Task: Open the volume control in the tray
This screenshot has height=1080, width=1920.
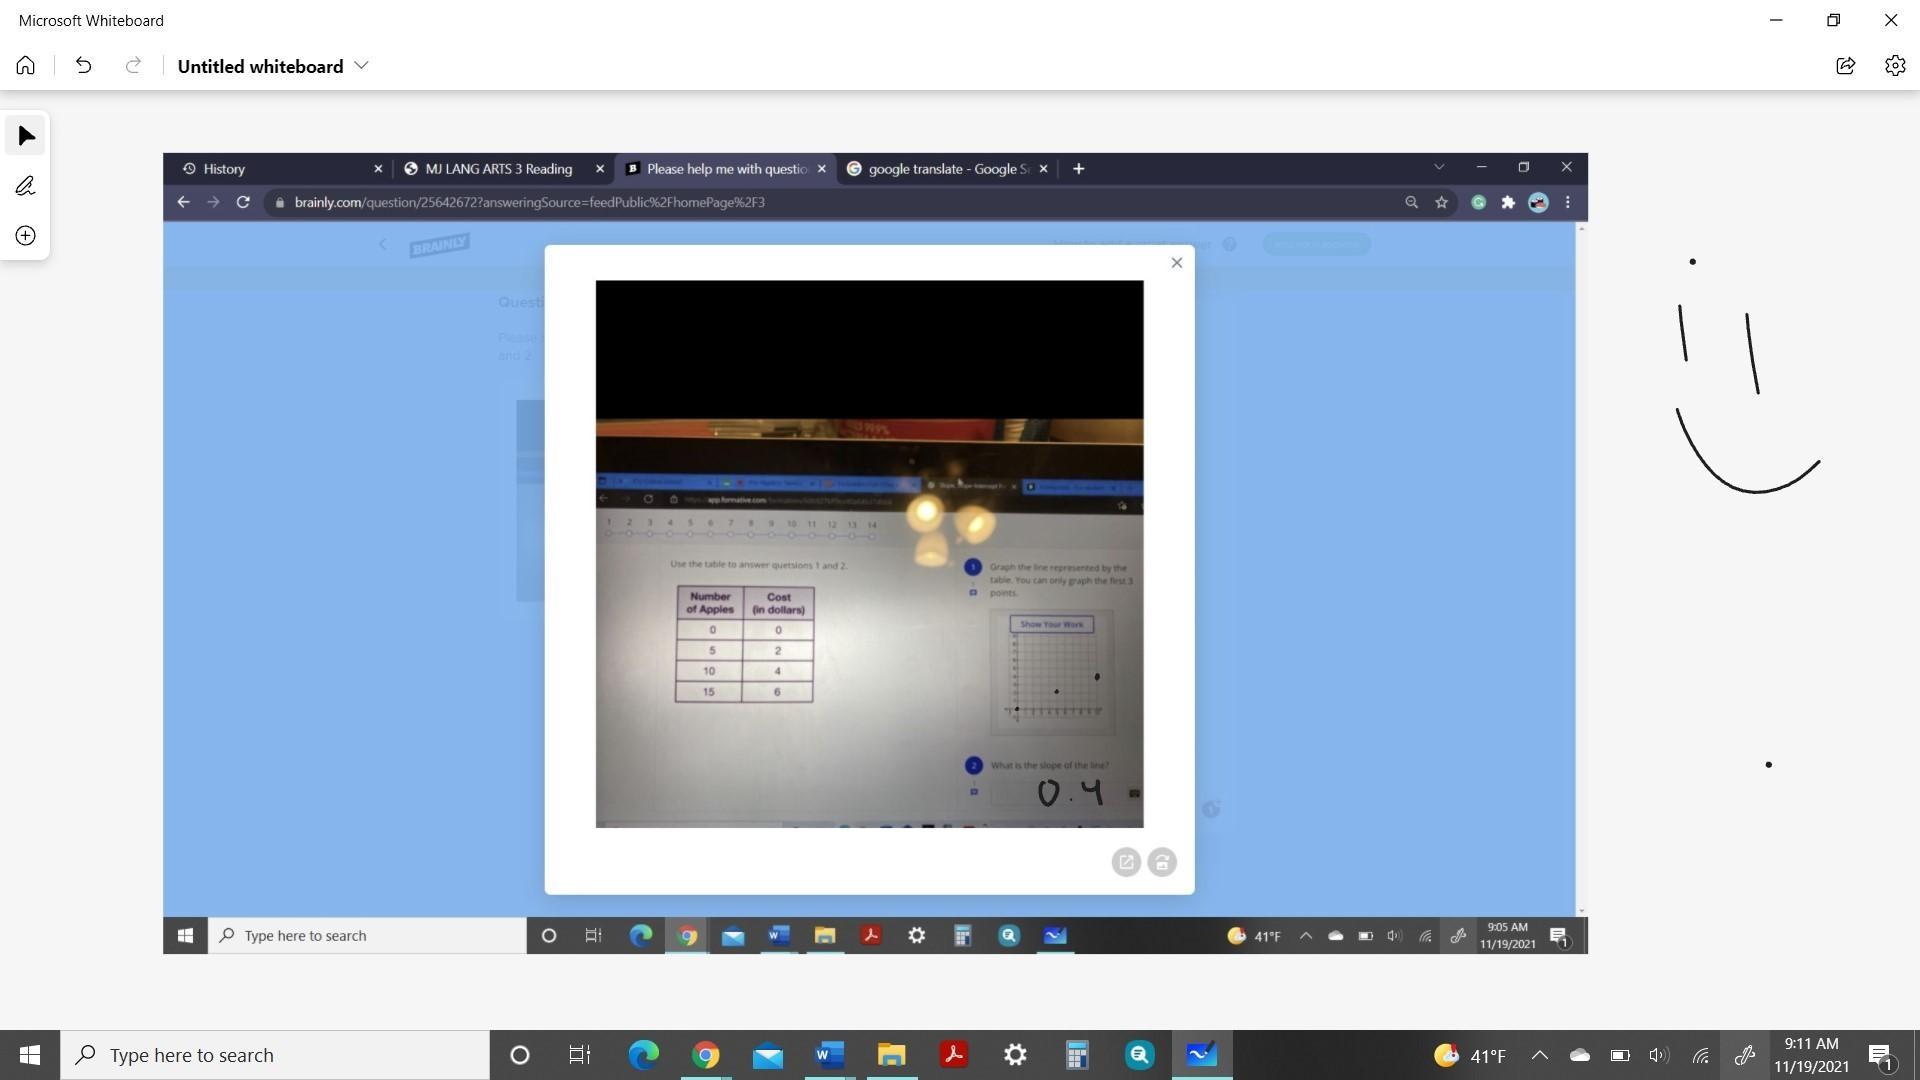Action: click(x=1659, y=1055)
